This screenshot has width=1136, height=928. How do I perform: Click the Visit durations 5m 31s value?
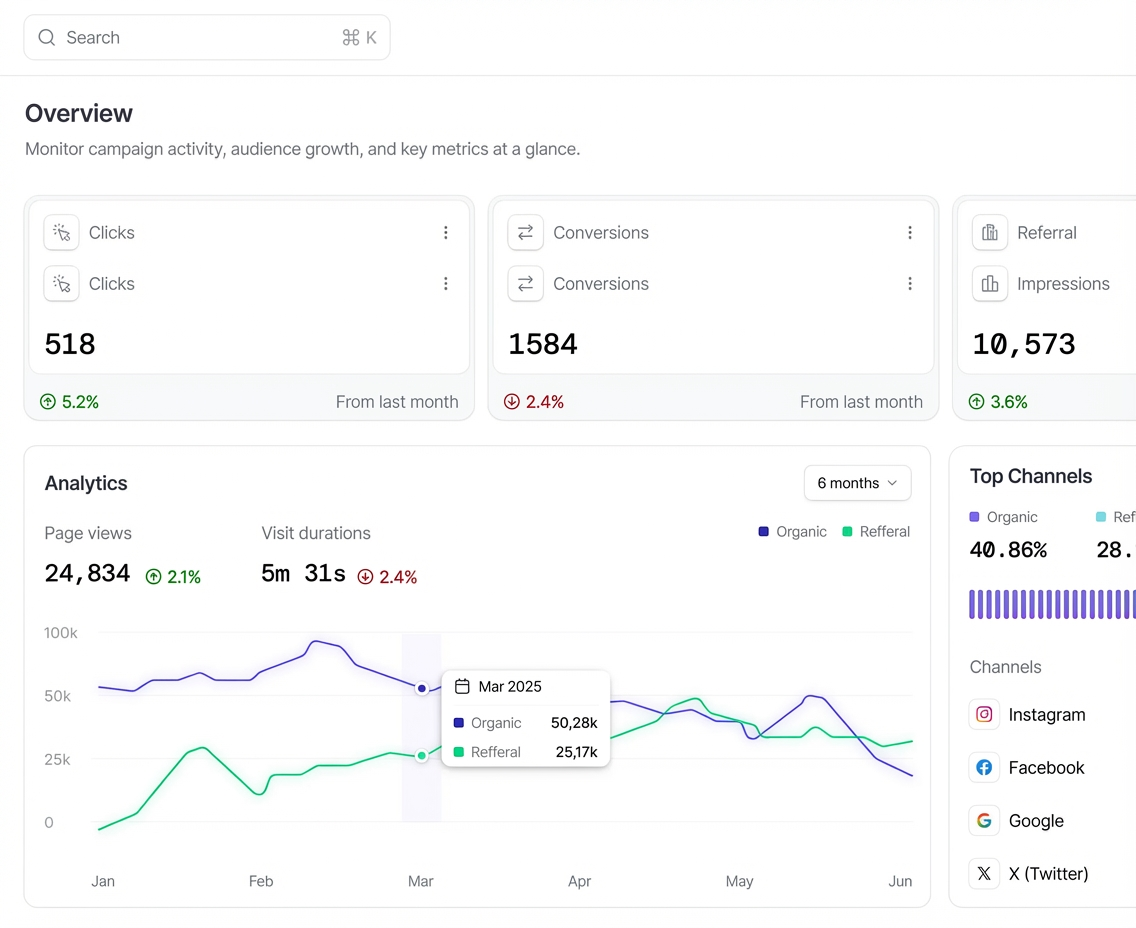[x=303, y=574]
